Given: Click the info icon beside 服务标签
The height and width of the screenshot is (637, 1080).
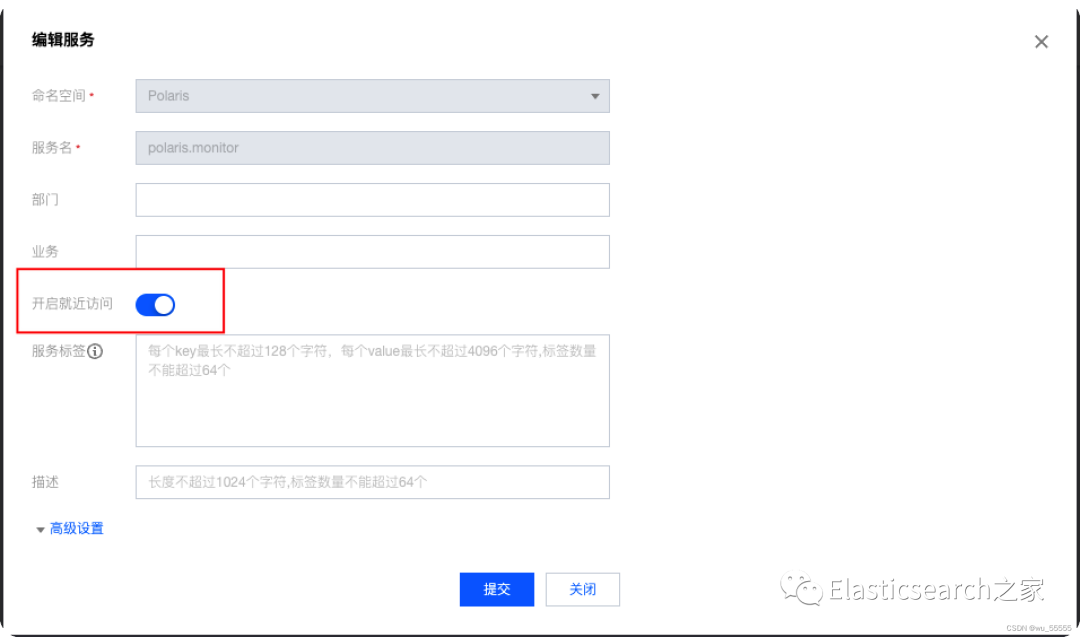Looking at the screenshot, I should (95, 351).
